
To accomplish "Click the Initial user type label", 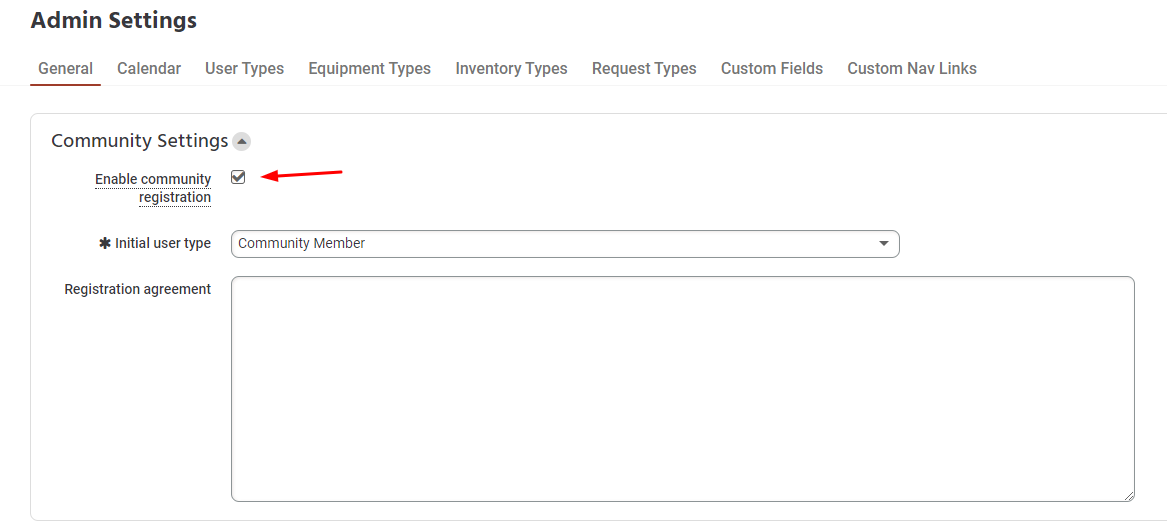I will click(x=162, y=244).
